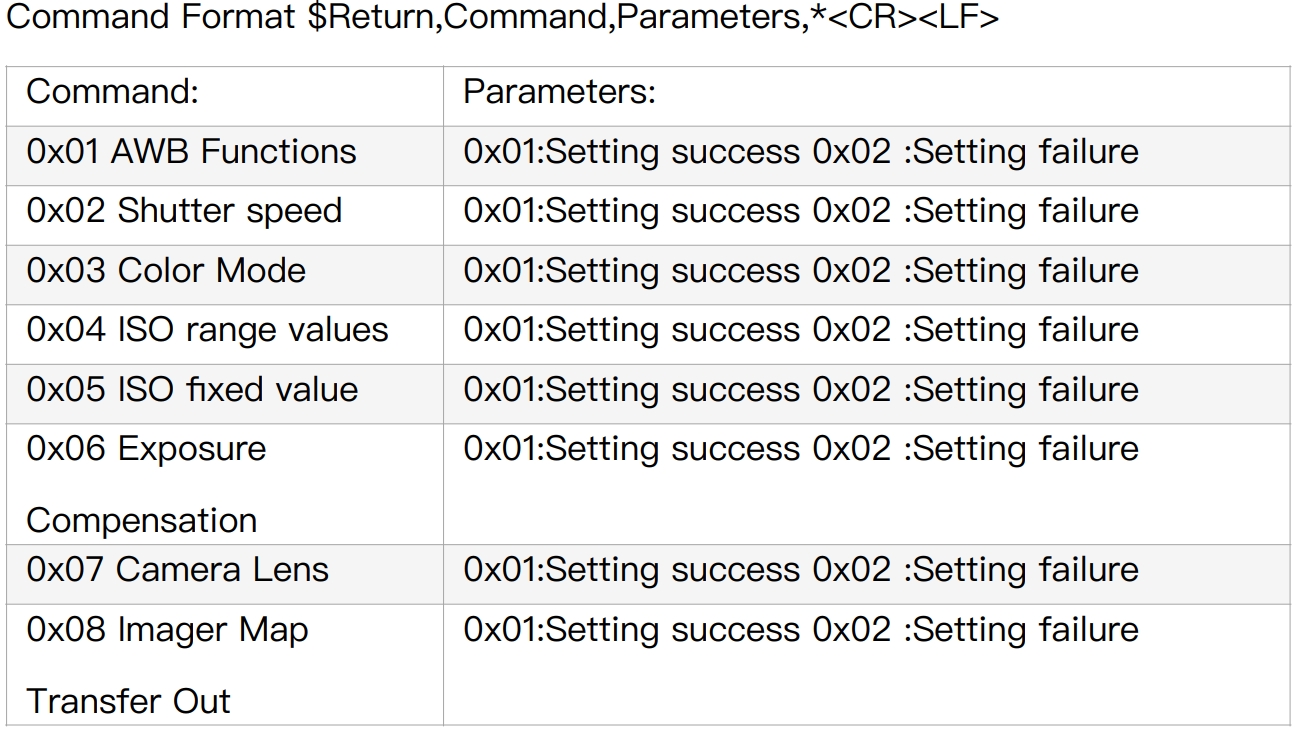1296x732 pixels.
Task: Click the <CR><LF> text in heading
Action: click(913, 17)
